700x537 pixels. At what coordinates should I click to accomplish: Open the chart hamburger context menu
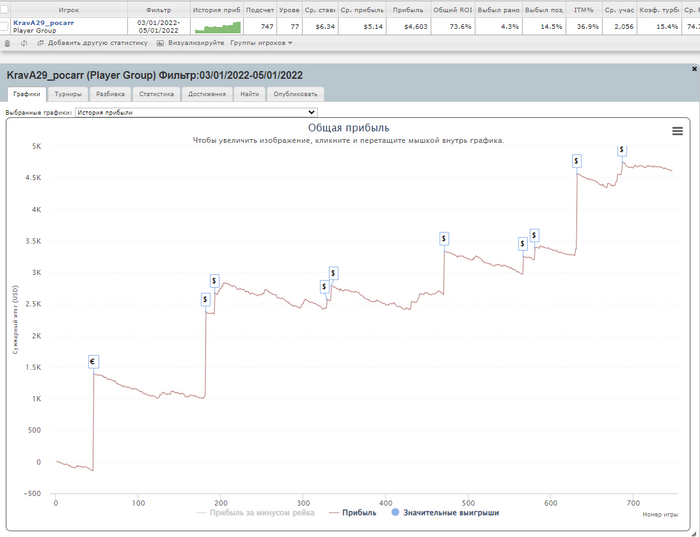[677, 131]
